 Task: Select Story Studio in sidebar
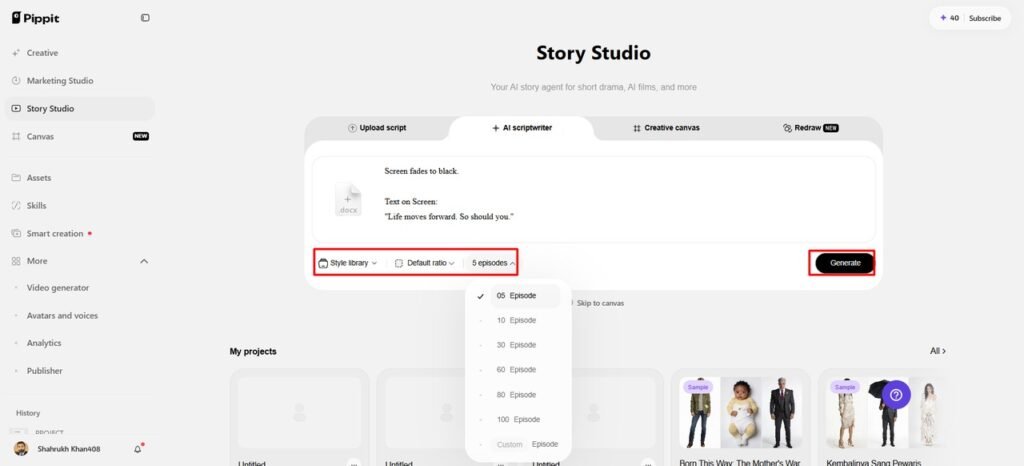pos(80,108)
